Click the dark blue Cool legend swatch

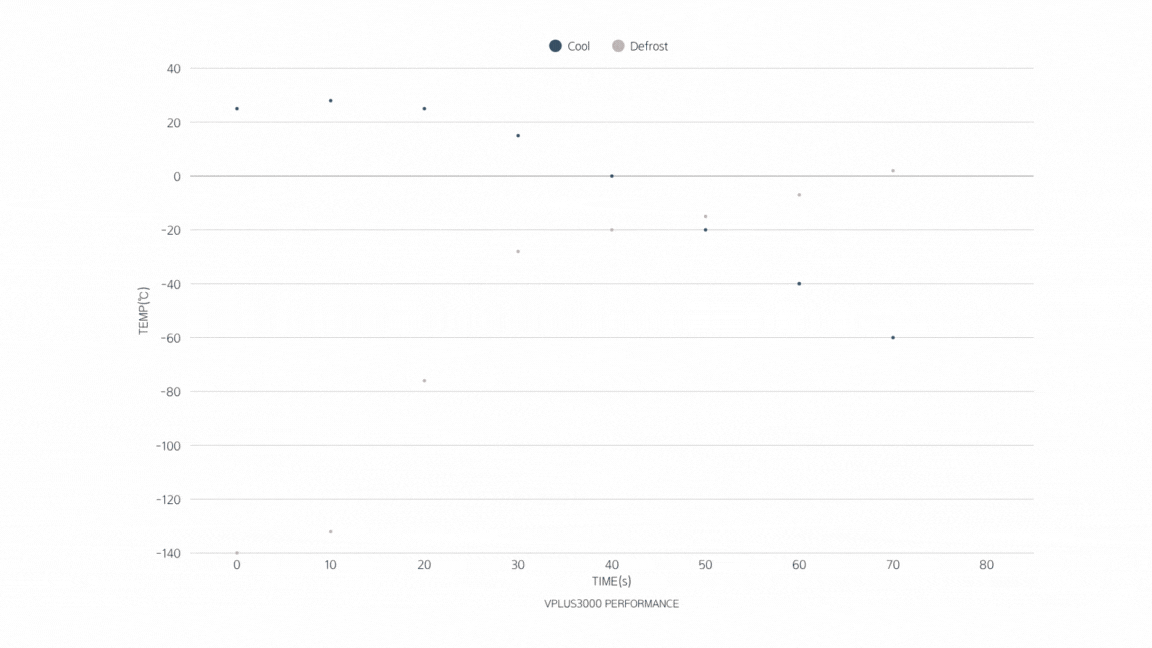point(555,46)
